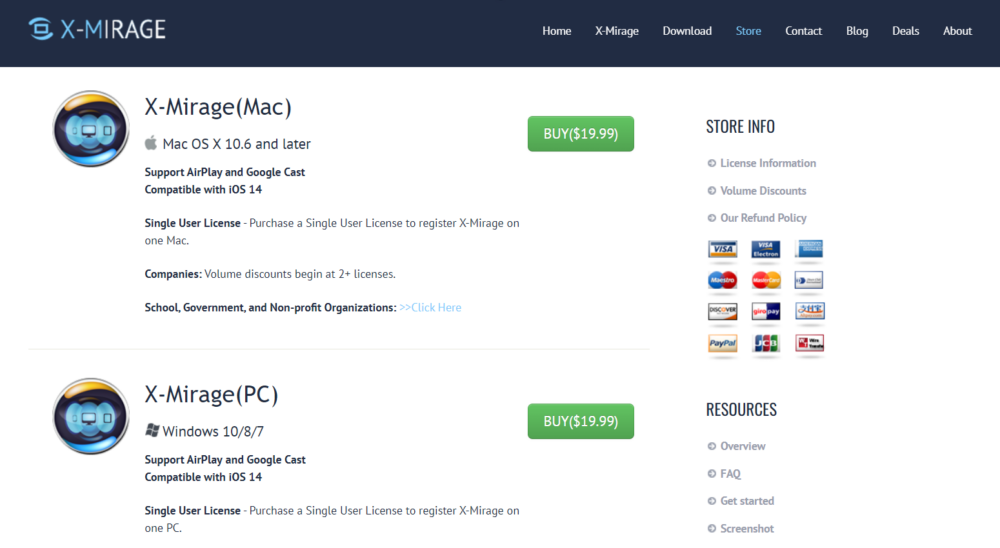Click 'Single User License' text in Mac section
The width and height of the screenshot is (1000, 548).
tap(193, 223)
